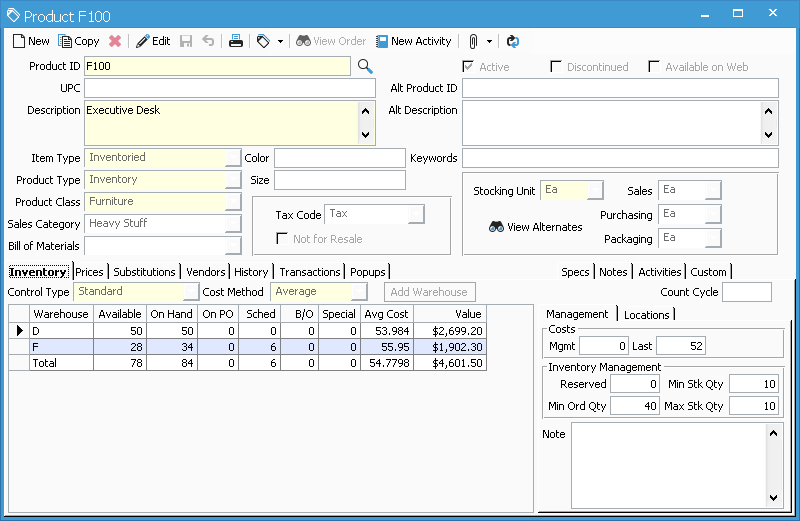Viewport: 800px width, 521px height.
Task: Switch to the Vendors tab
Action: click(x=205, y=272)
